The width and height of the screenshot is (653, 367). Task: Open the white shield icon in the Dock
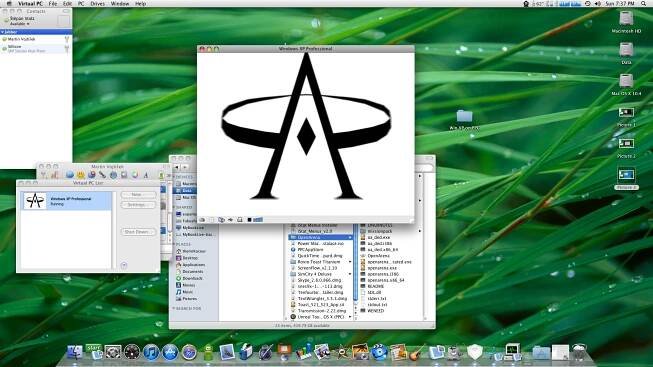(x=474, y=352)
